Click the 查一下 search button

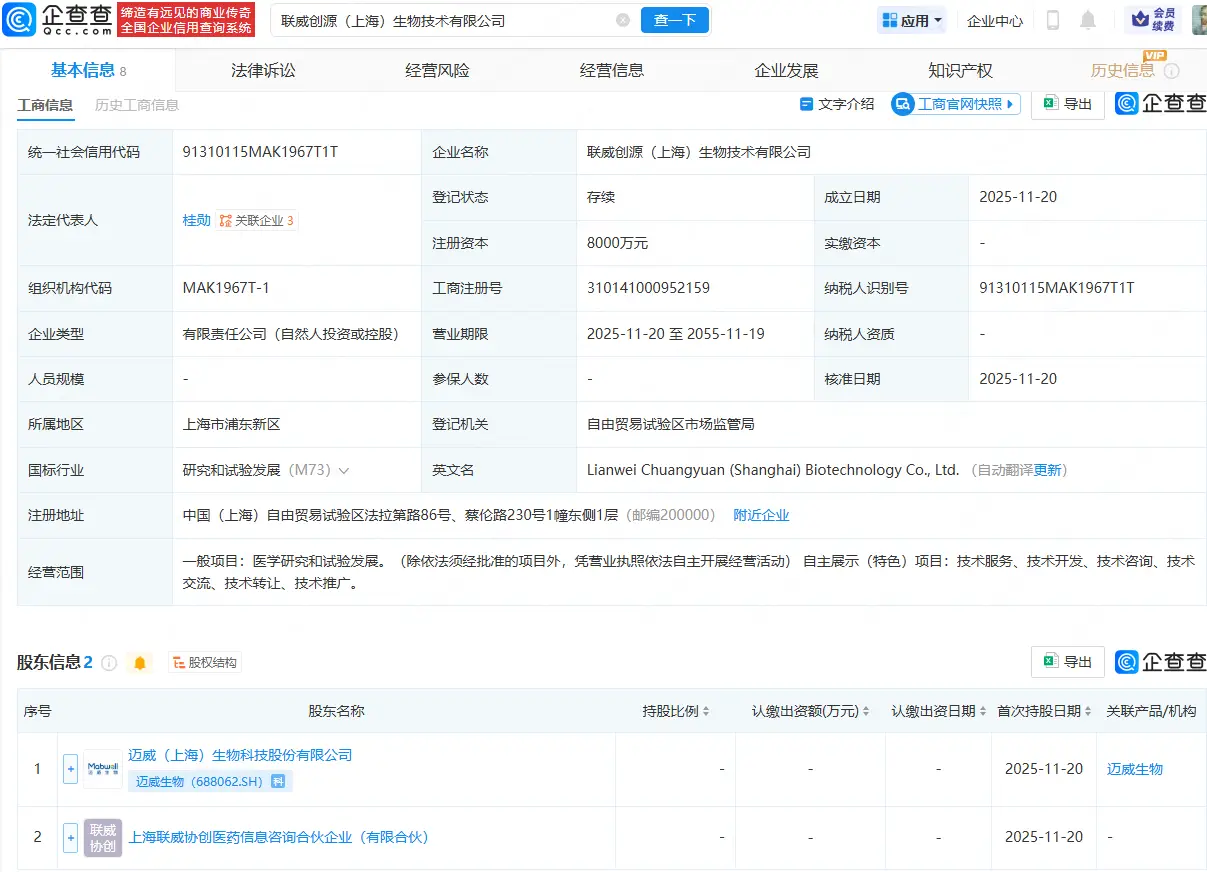click(x=674, y=20)
